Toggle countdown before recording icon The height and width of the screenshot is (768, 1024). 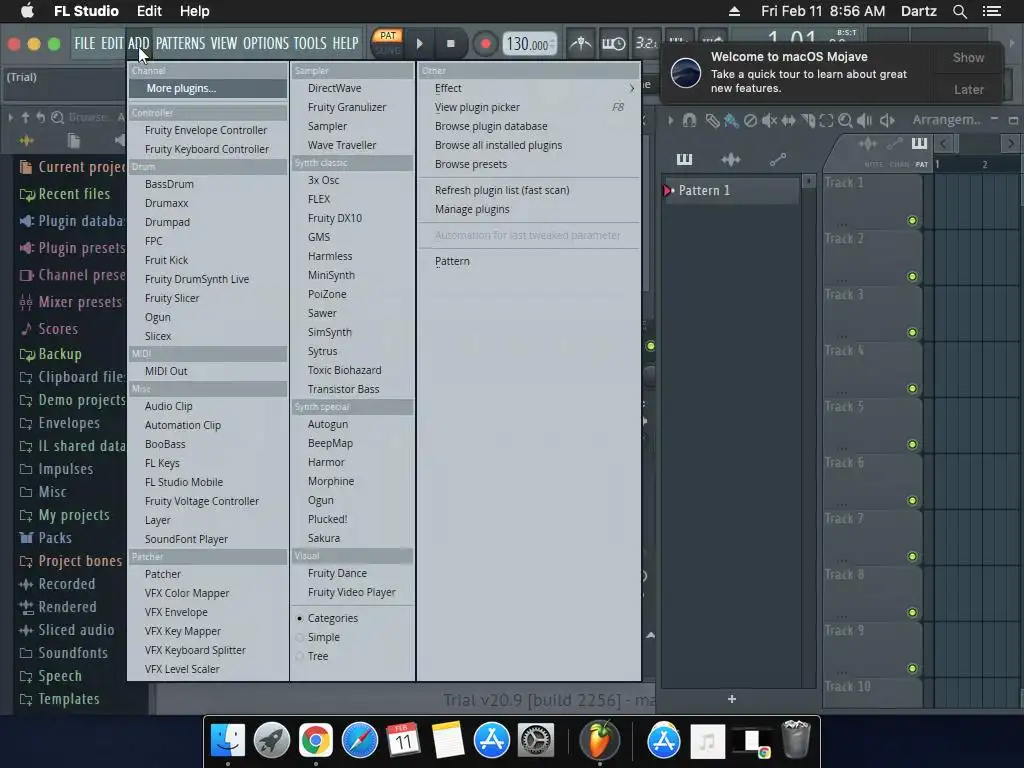click(x=646, y=44)
